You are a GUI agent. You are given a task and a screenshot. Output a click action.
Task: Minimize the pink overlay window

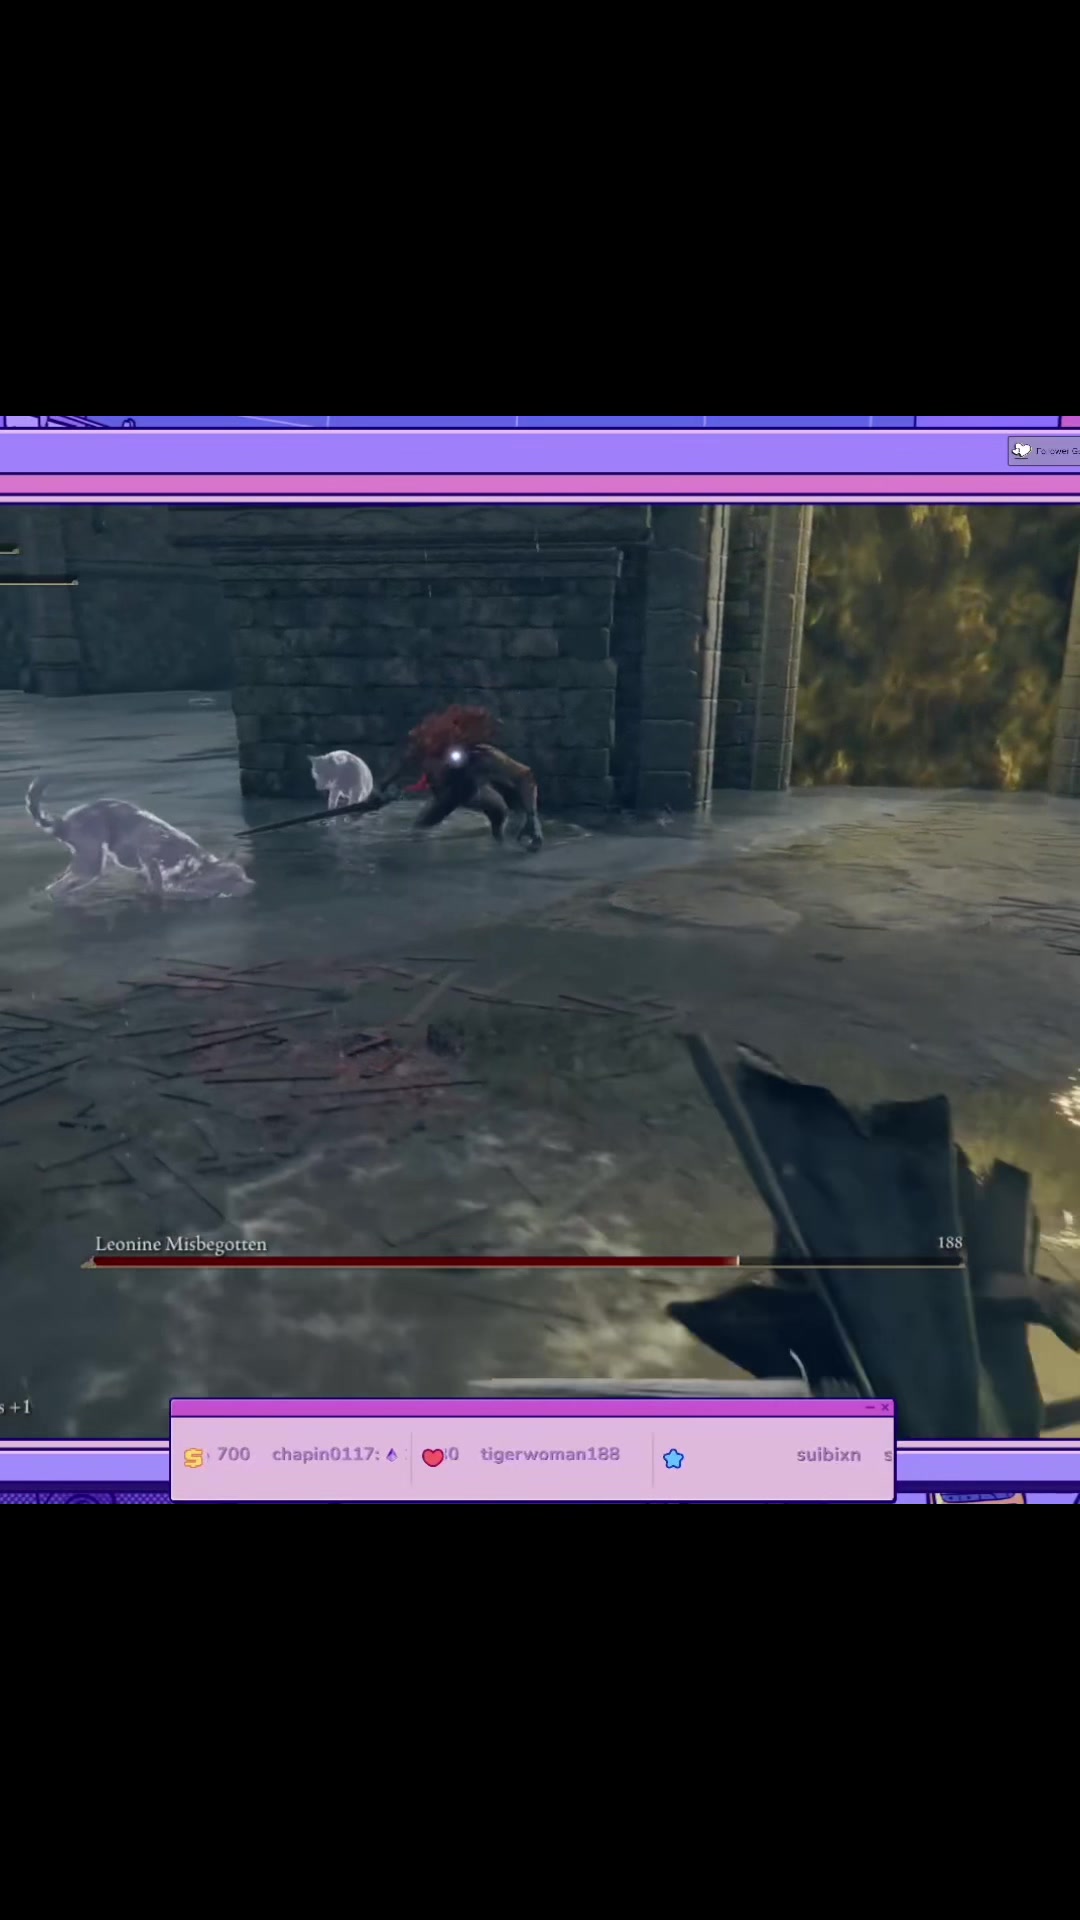point(870,1407)
